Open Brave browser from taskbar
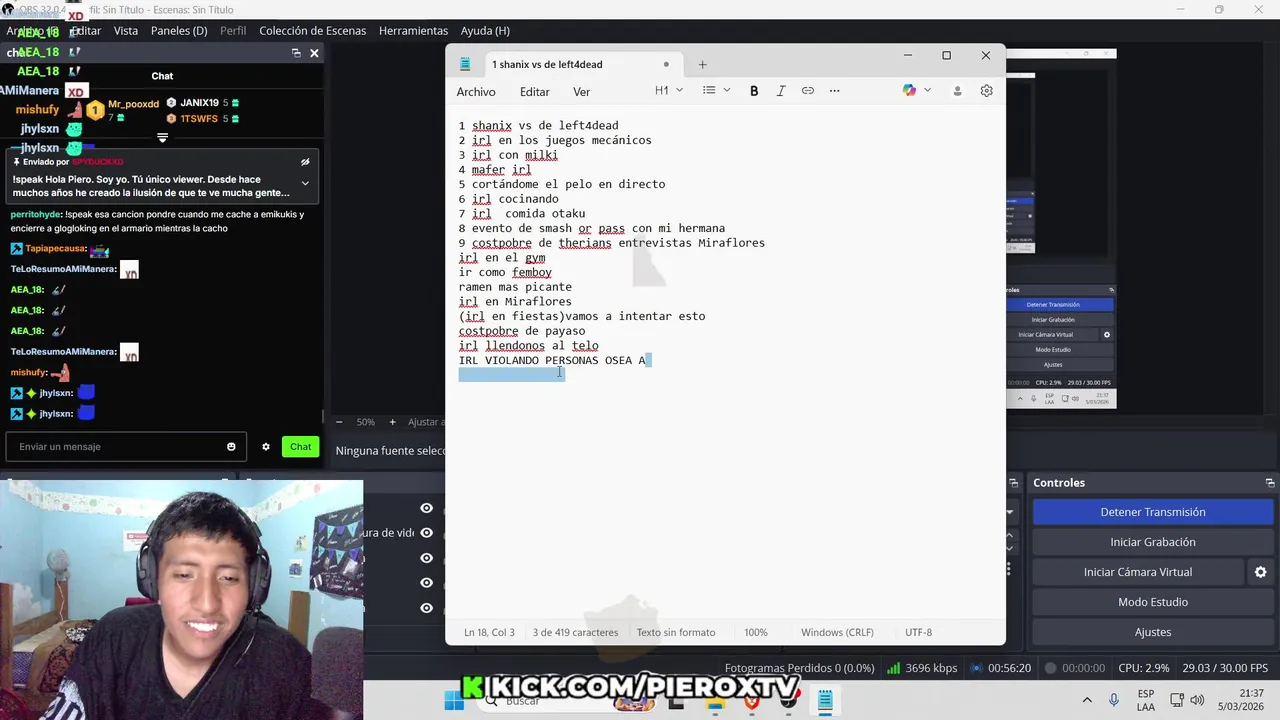 point(752,701)
